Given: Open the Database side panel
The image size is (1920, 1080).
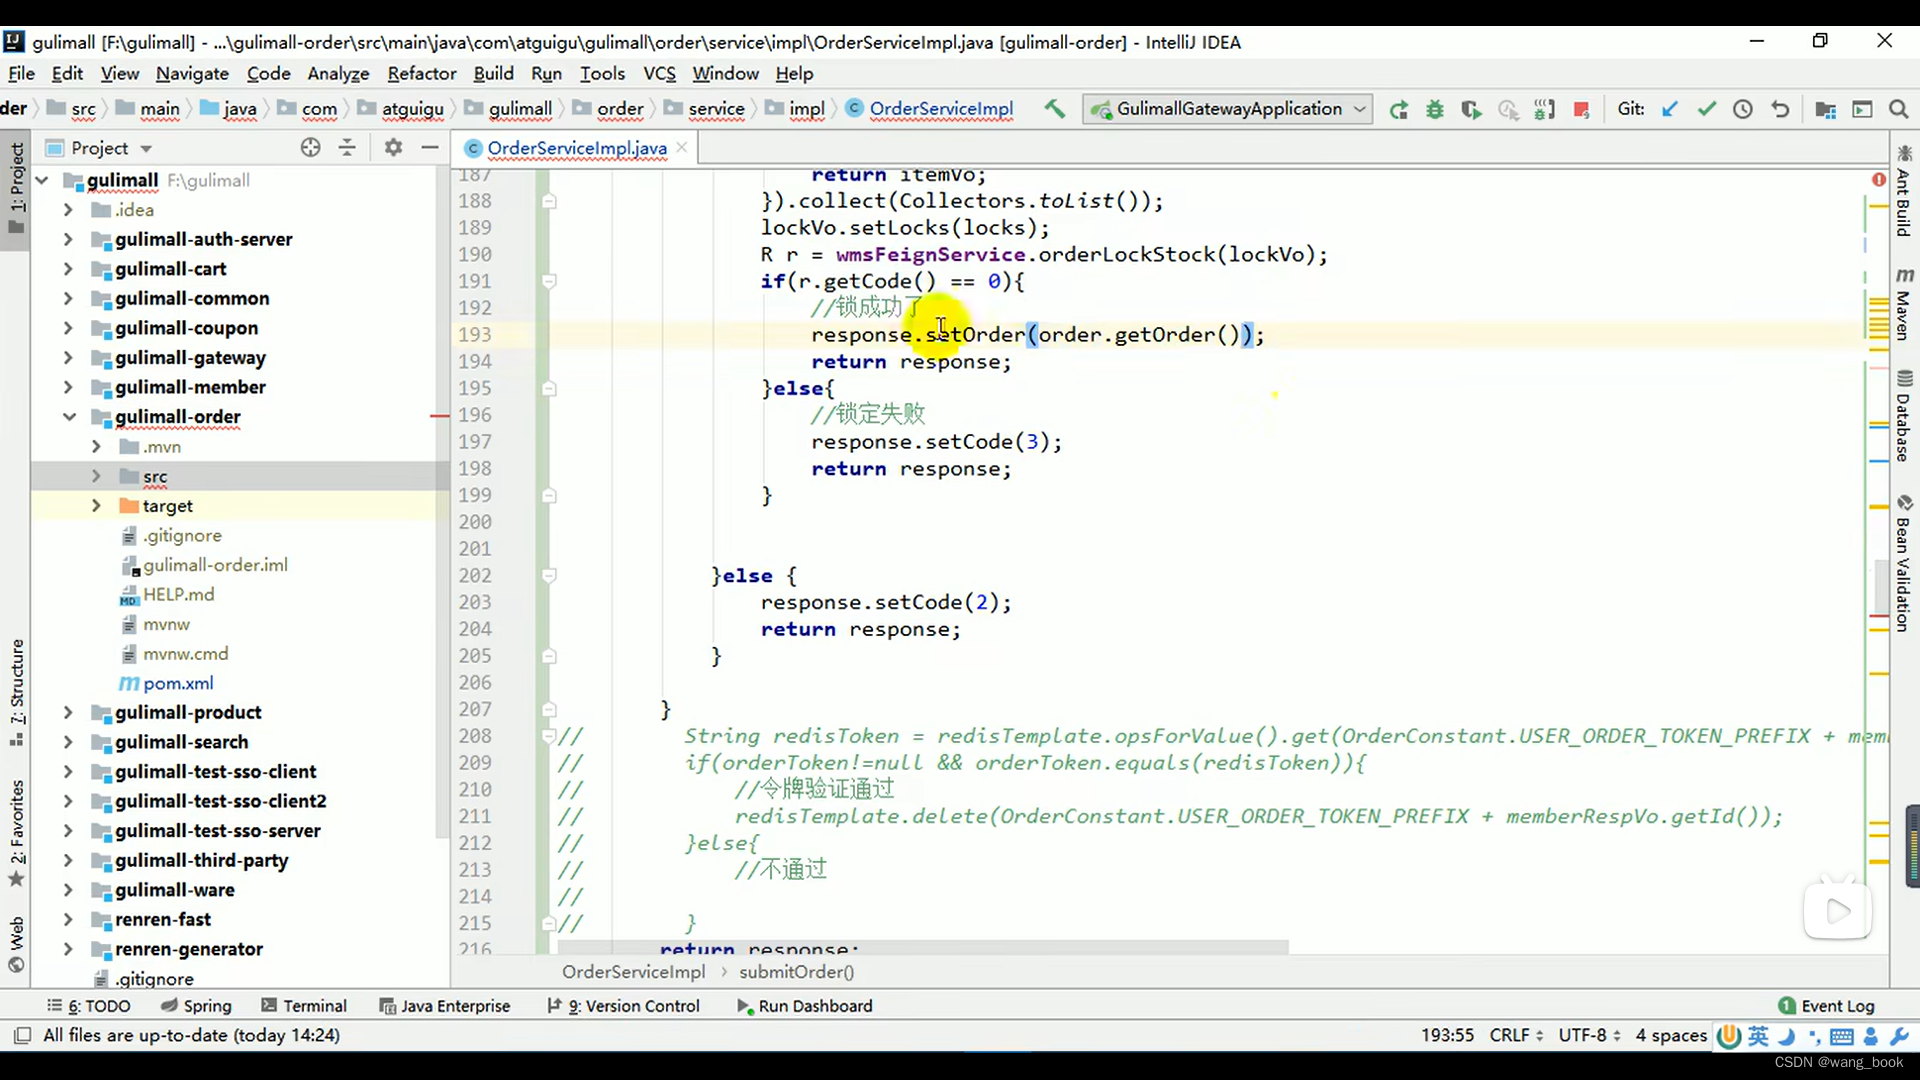Looking at the screenshot, I should (x=1904, y=417).
